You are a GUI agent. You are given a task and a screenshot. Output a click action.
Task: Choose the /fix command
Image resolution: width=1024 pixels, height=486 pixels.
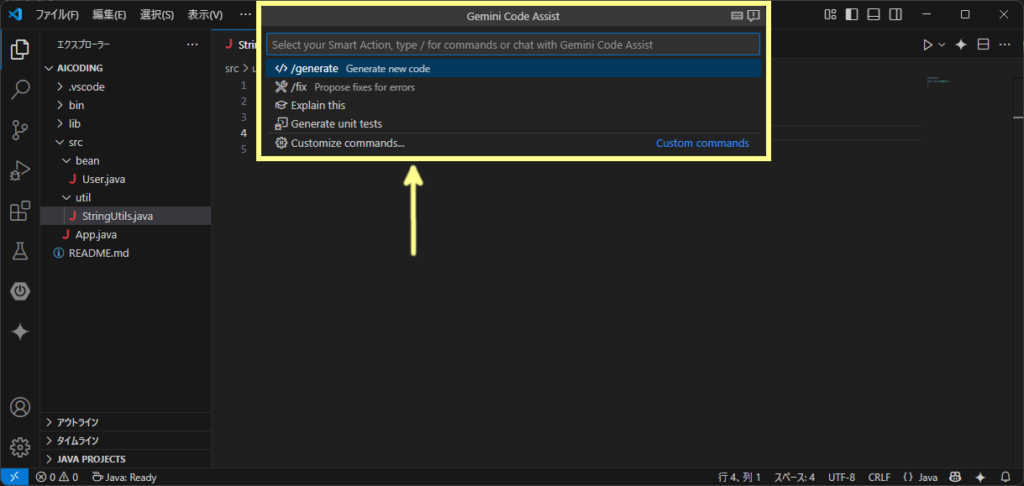[513, 87]
